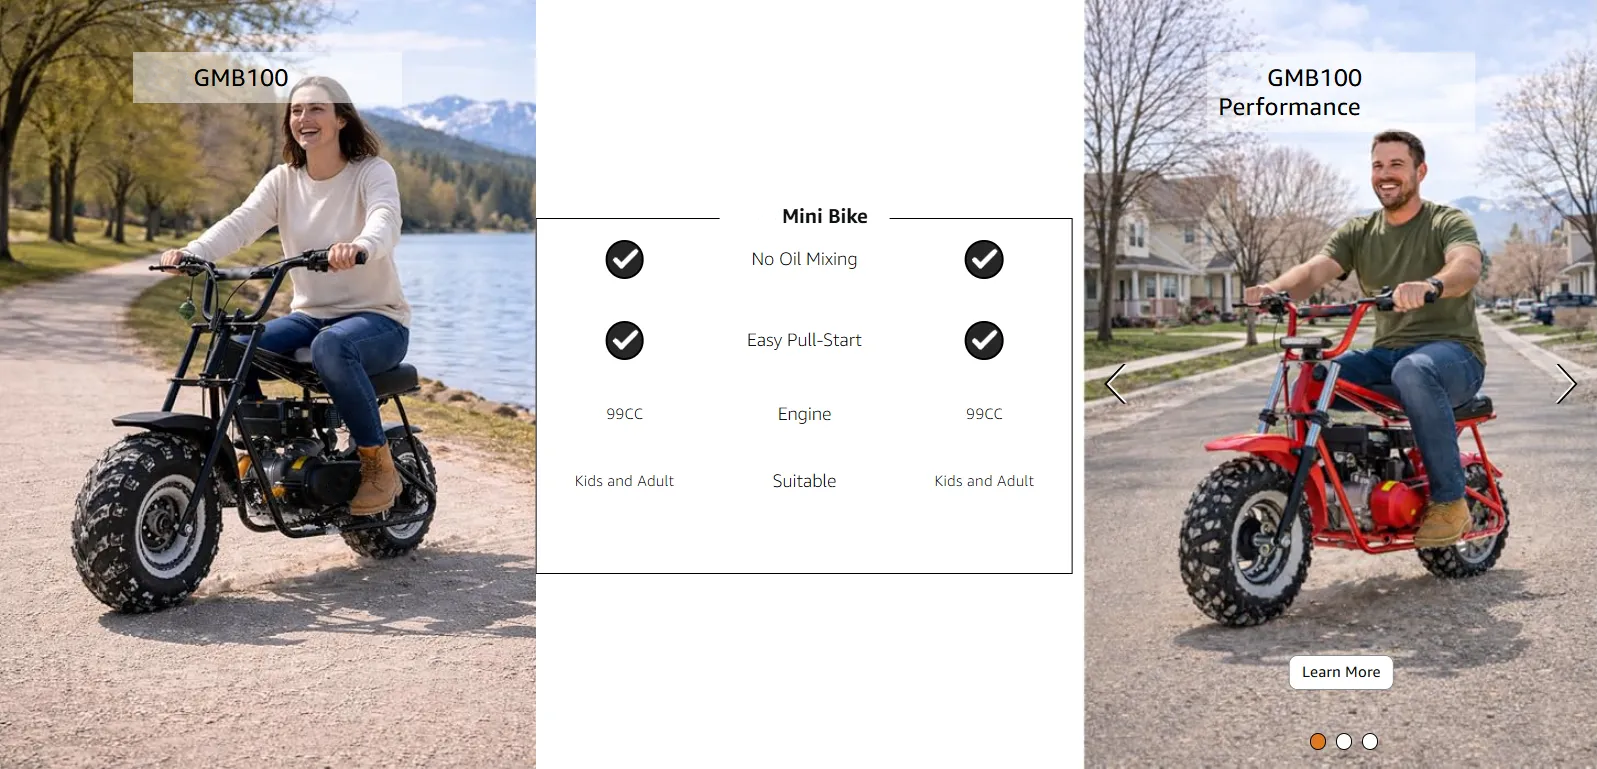Open the black mini bike photo
Image resolution: width=1597 pixels, height=769 pixels.
point(268,384)
